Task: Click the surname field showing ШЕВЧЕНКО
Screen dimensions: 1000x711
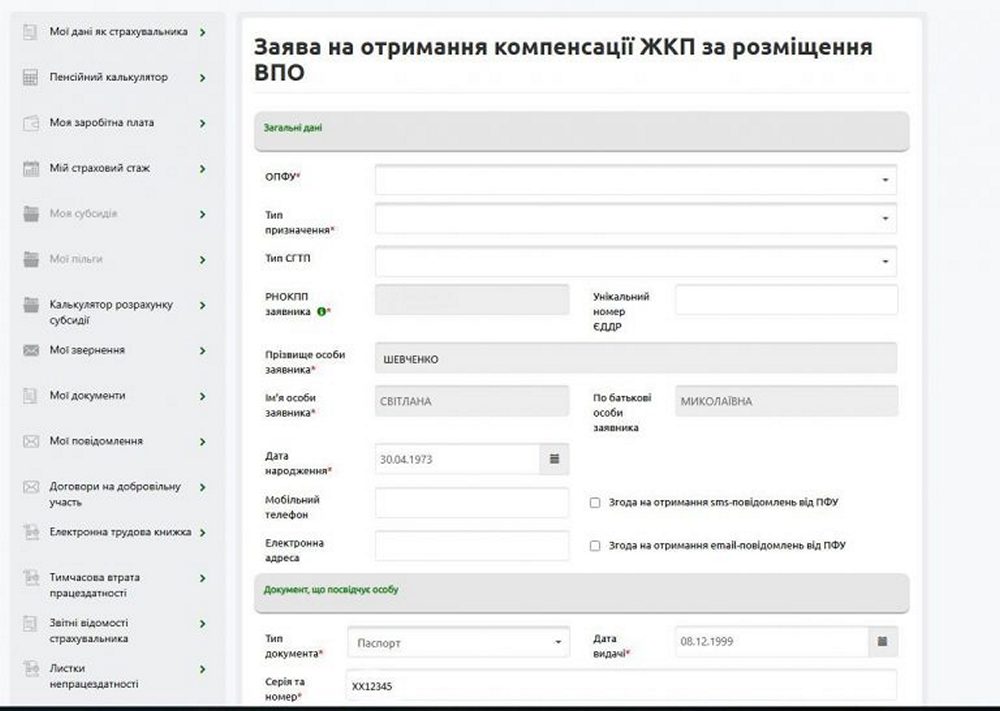Action: coord(635,358)
